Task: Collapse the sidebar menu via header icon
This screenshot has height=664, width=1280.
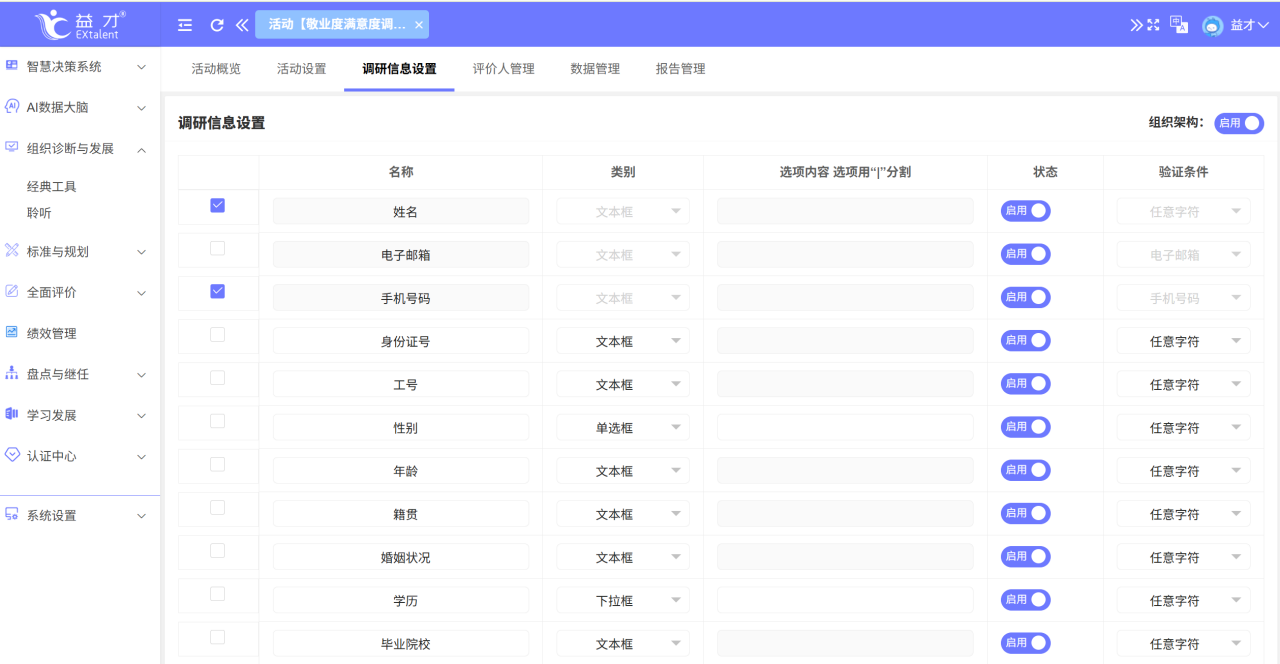Action: point(185,25)
